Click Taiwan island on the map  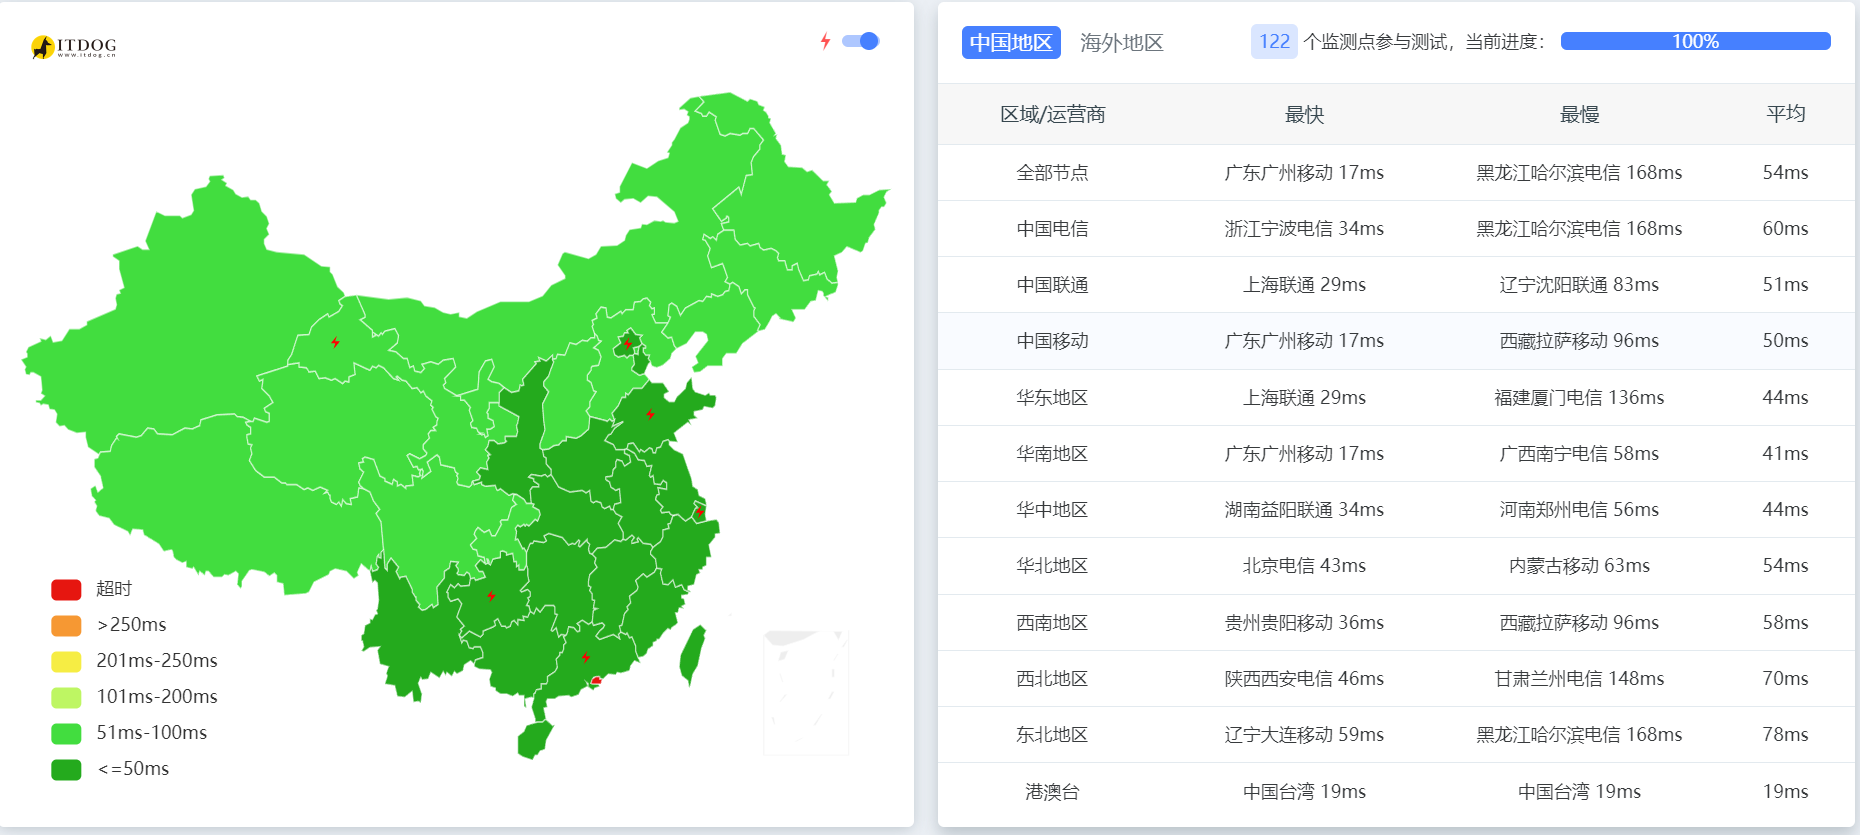693,655
